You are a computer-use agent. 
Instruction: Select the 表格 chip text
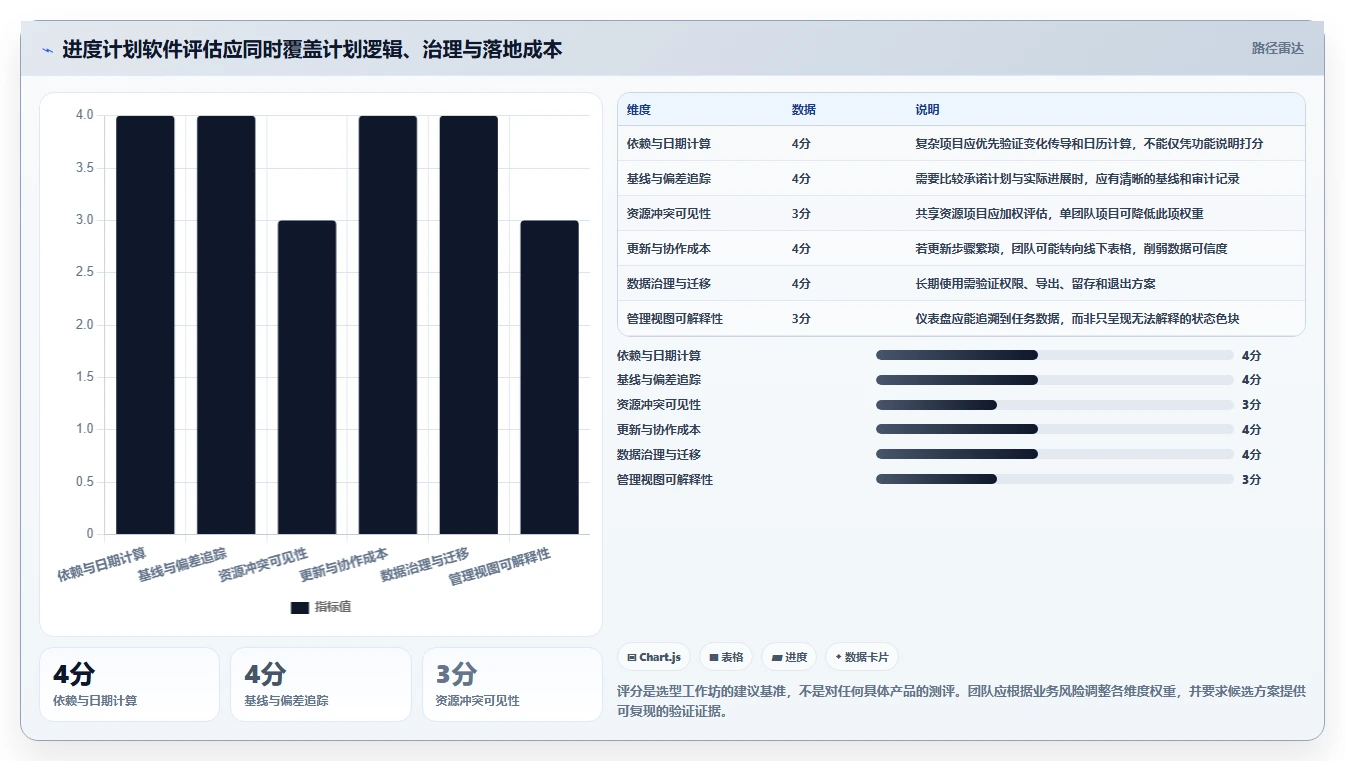(x=732, y=657)
